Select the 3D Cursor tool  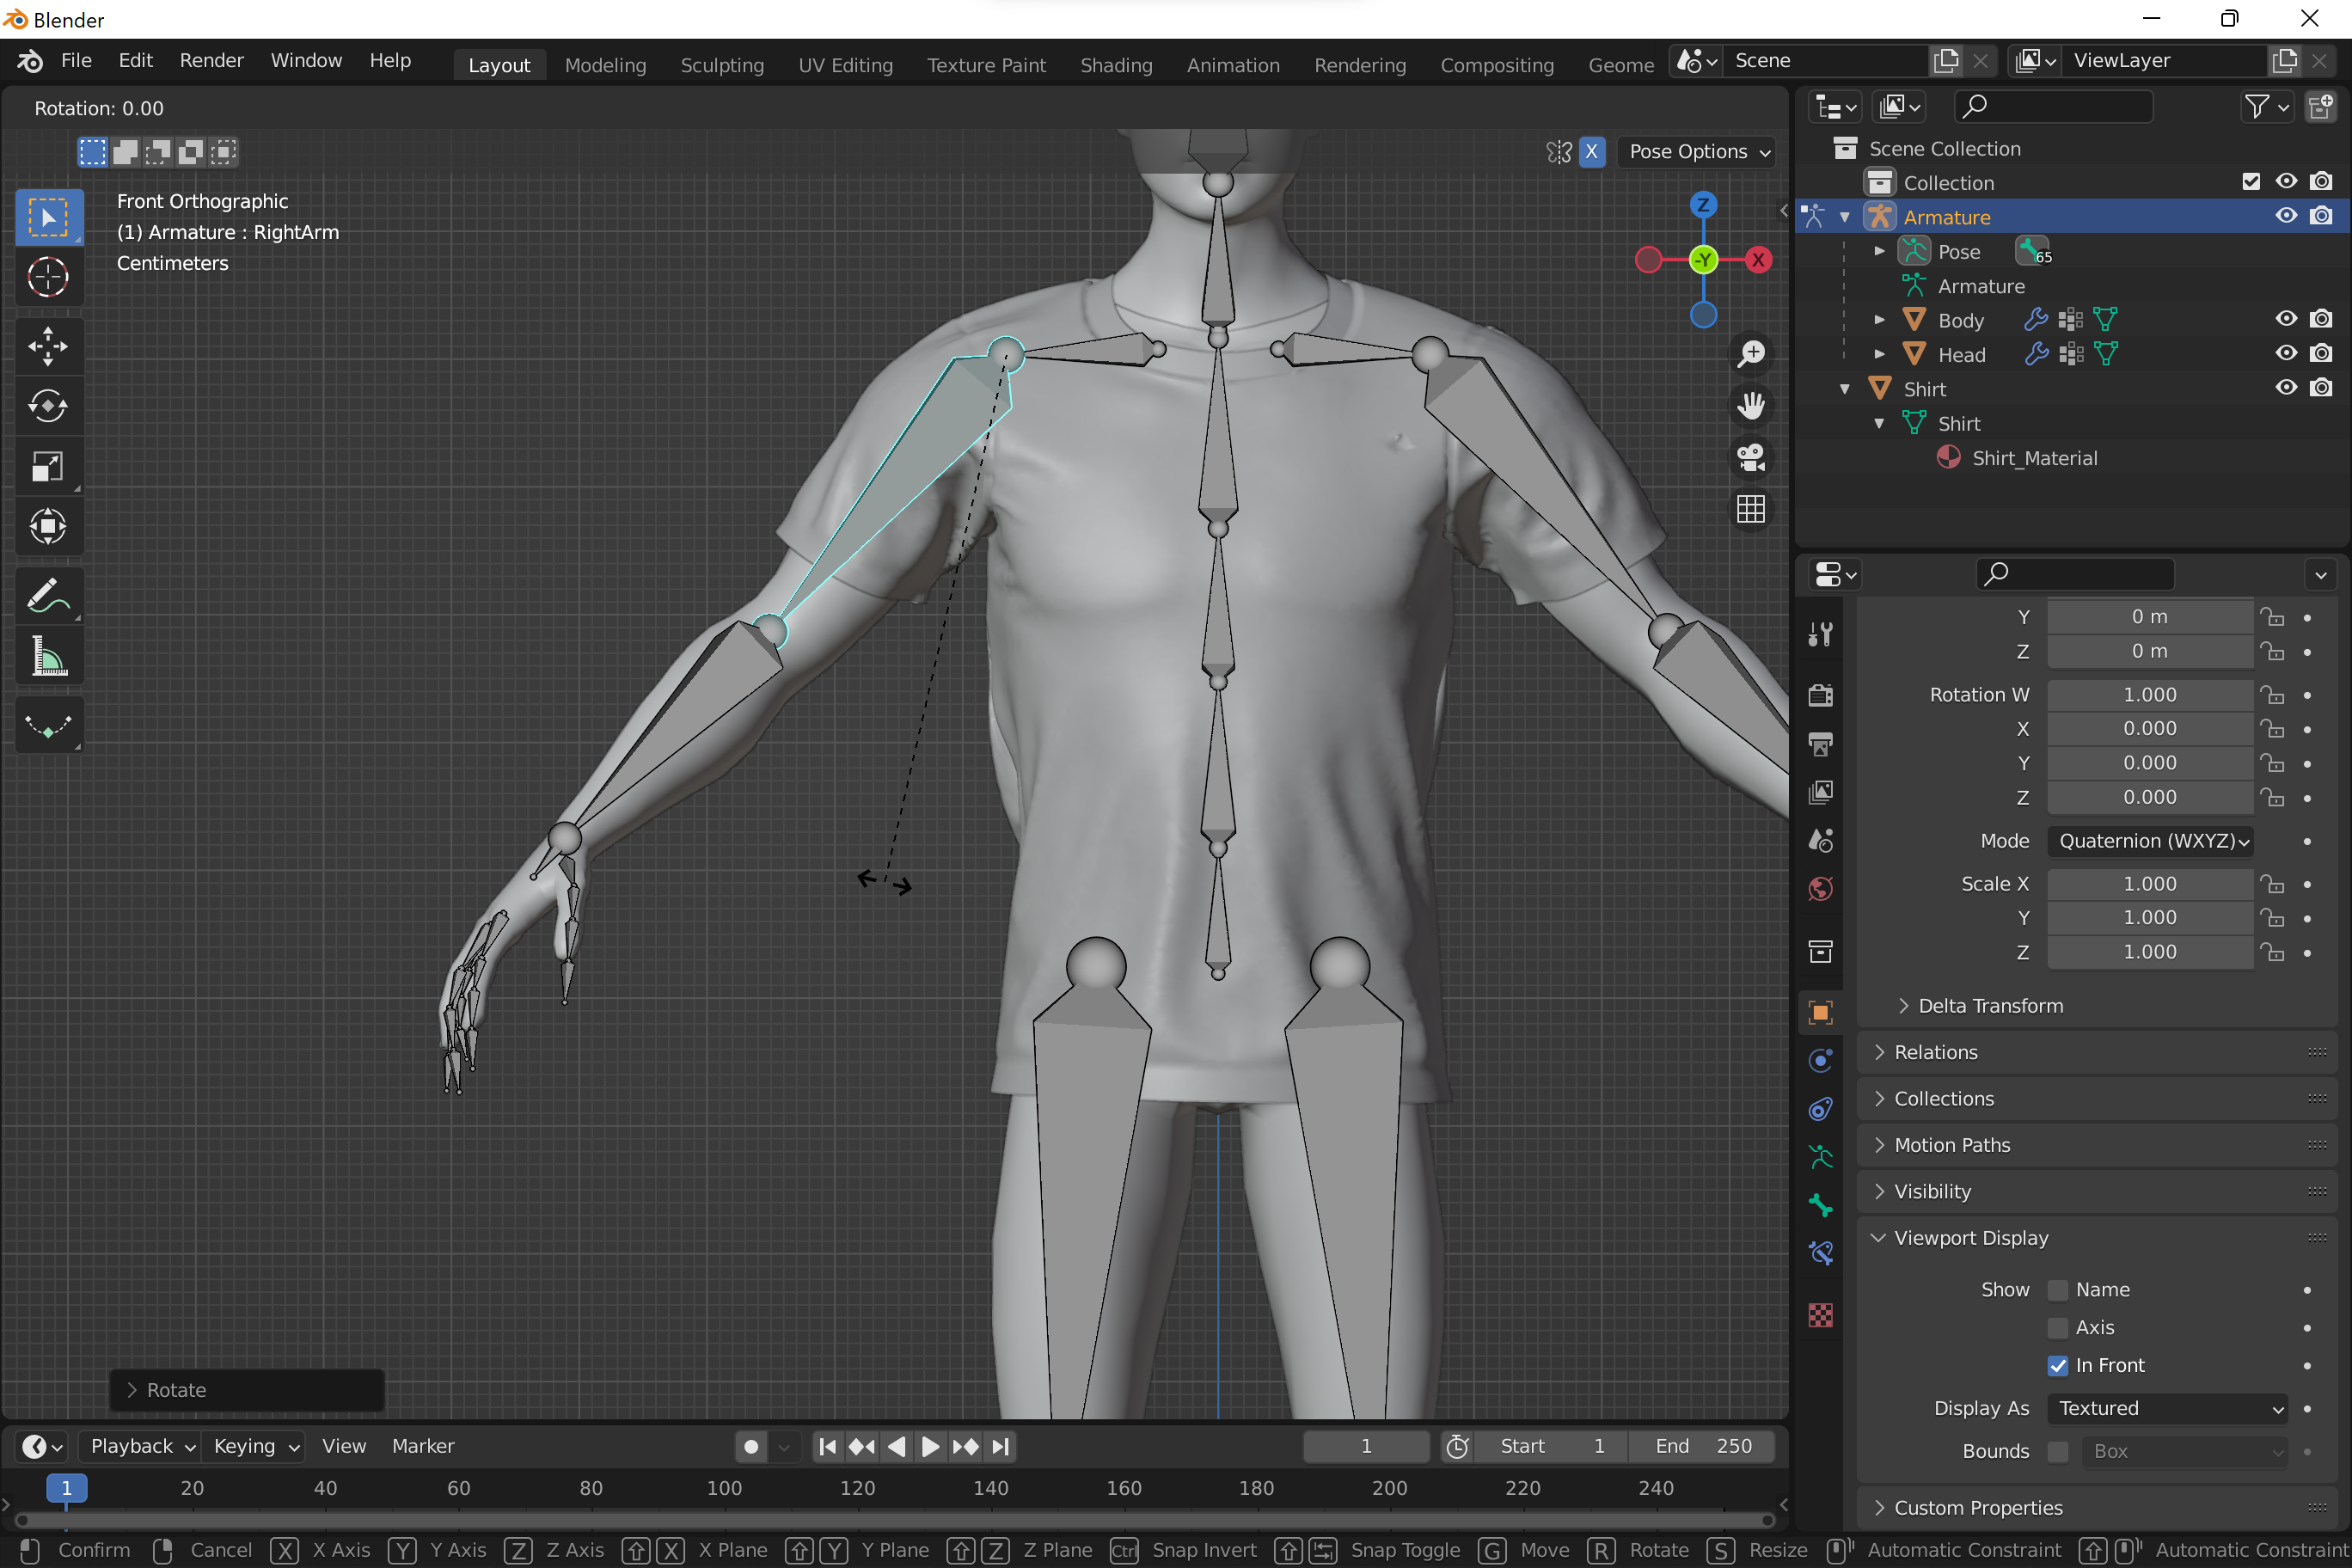[x=47, y=277]
